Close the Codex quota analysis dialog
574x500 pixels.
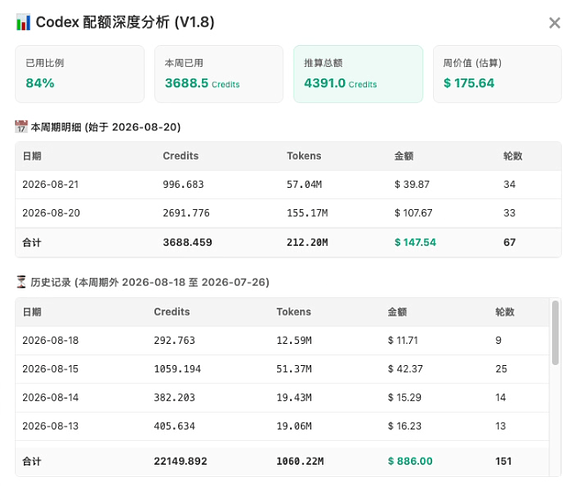tap(555, 23)
